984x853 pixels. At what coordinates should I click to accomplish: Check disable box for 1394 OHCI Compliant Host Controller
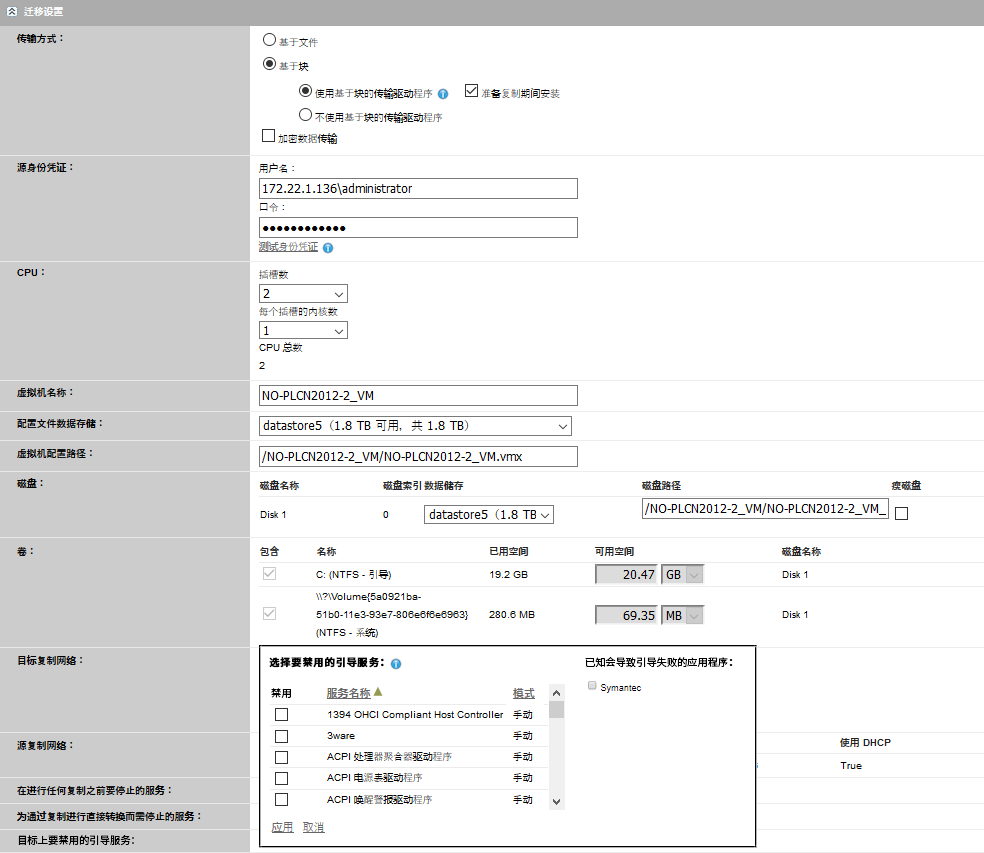[281, 714]
